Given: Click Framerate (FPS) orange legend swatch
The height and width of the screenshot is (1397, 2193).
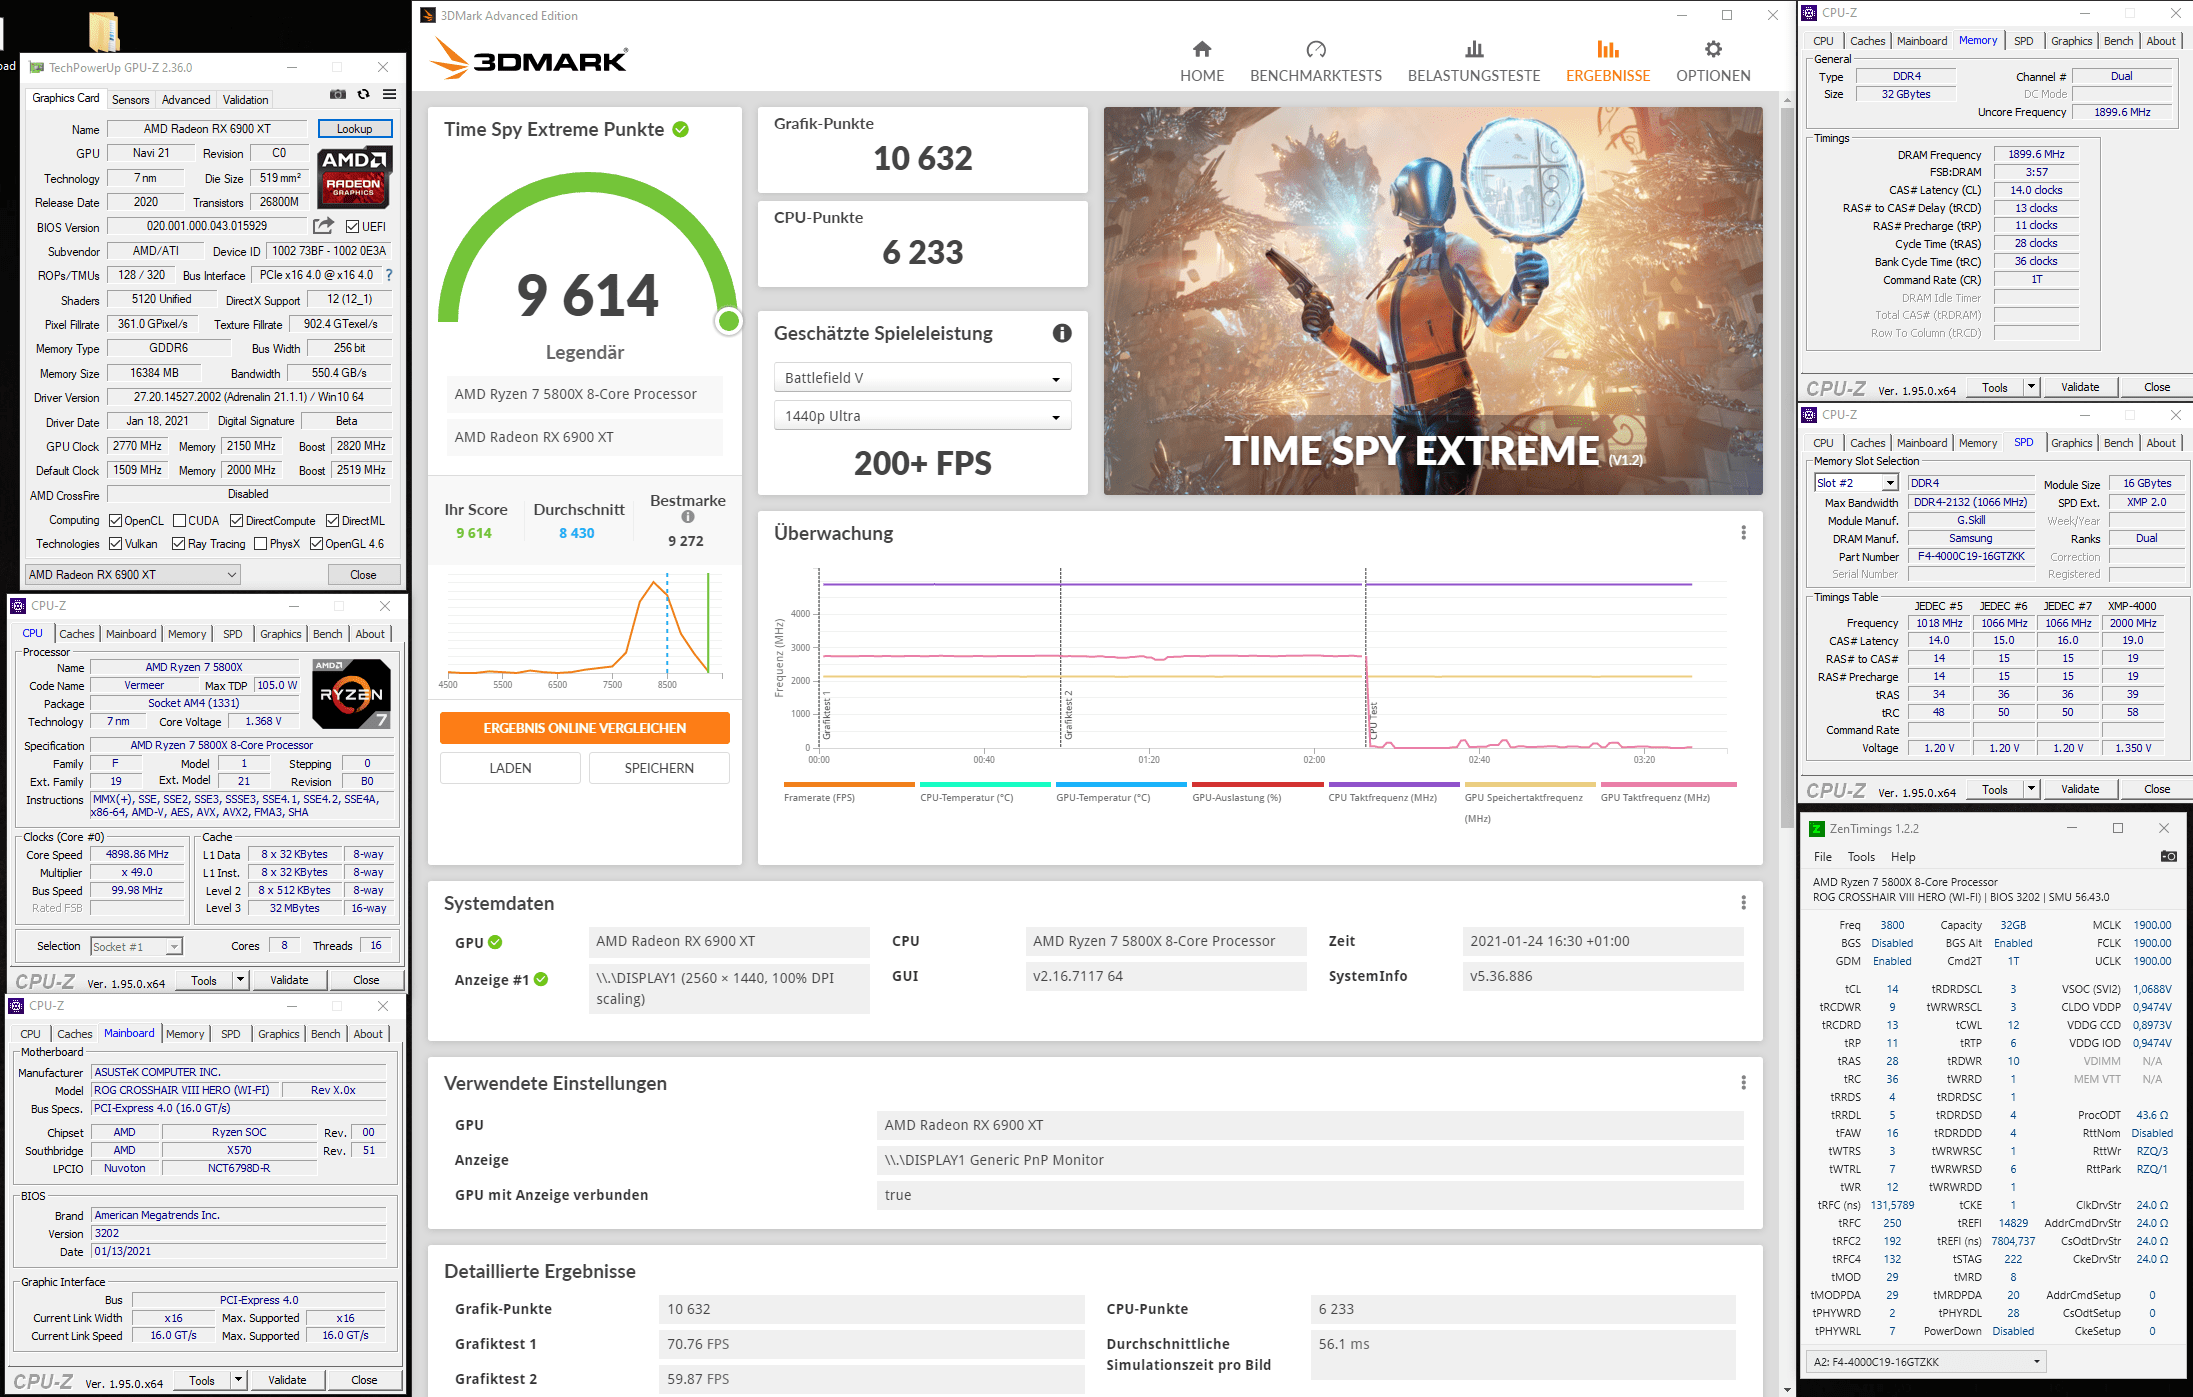Looking at the screenshot, I should (x=849, y=785).
